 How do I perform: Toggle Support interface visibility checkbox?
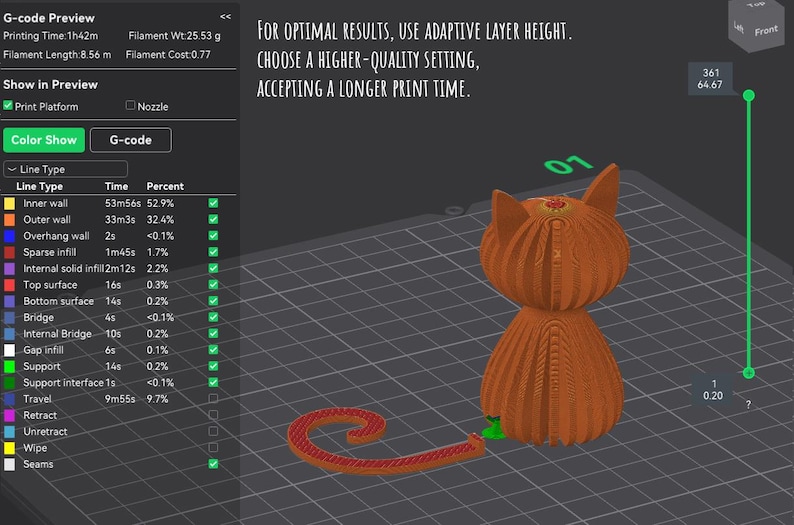[213, 382]
